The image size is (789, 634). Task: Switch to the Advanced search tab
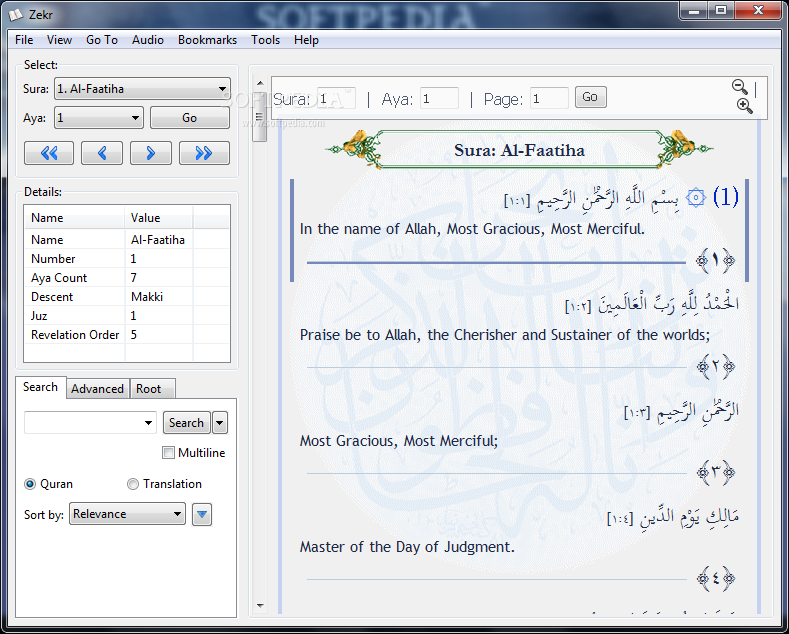(97, 389)
